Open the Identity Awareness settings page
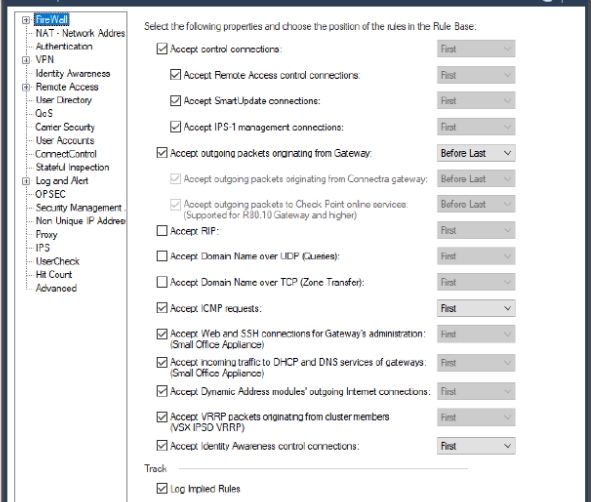 coord(73,73)
